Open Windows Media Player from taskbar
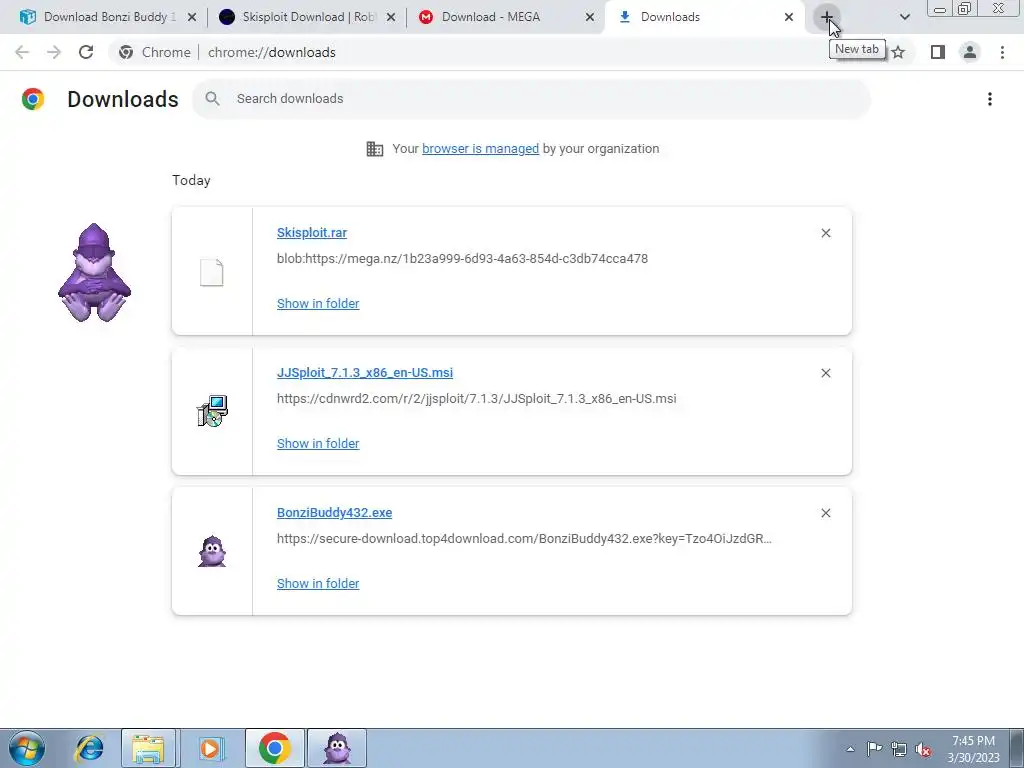 coord(210,748)
